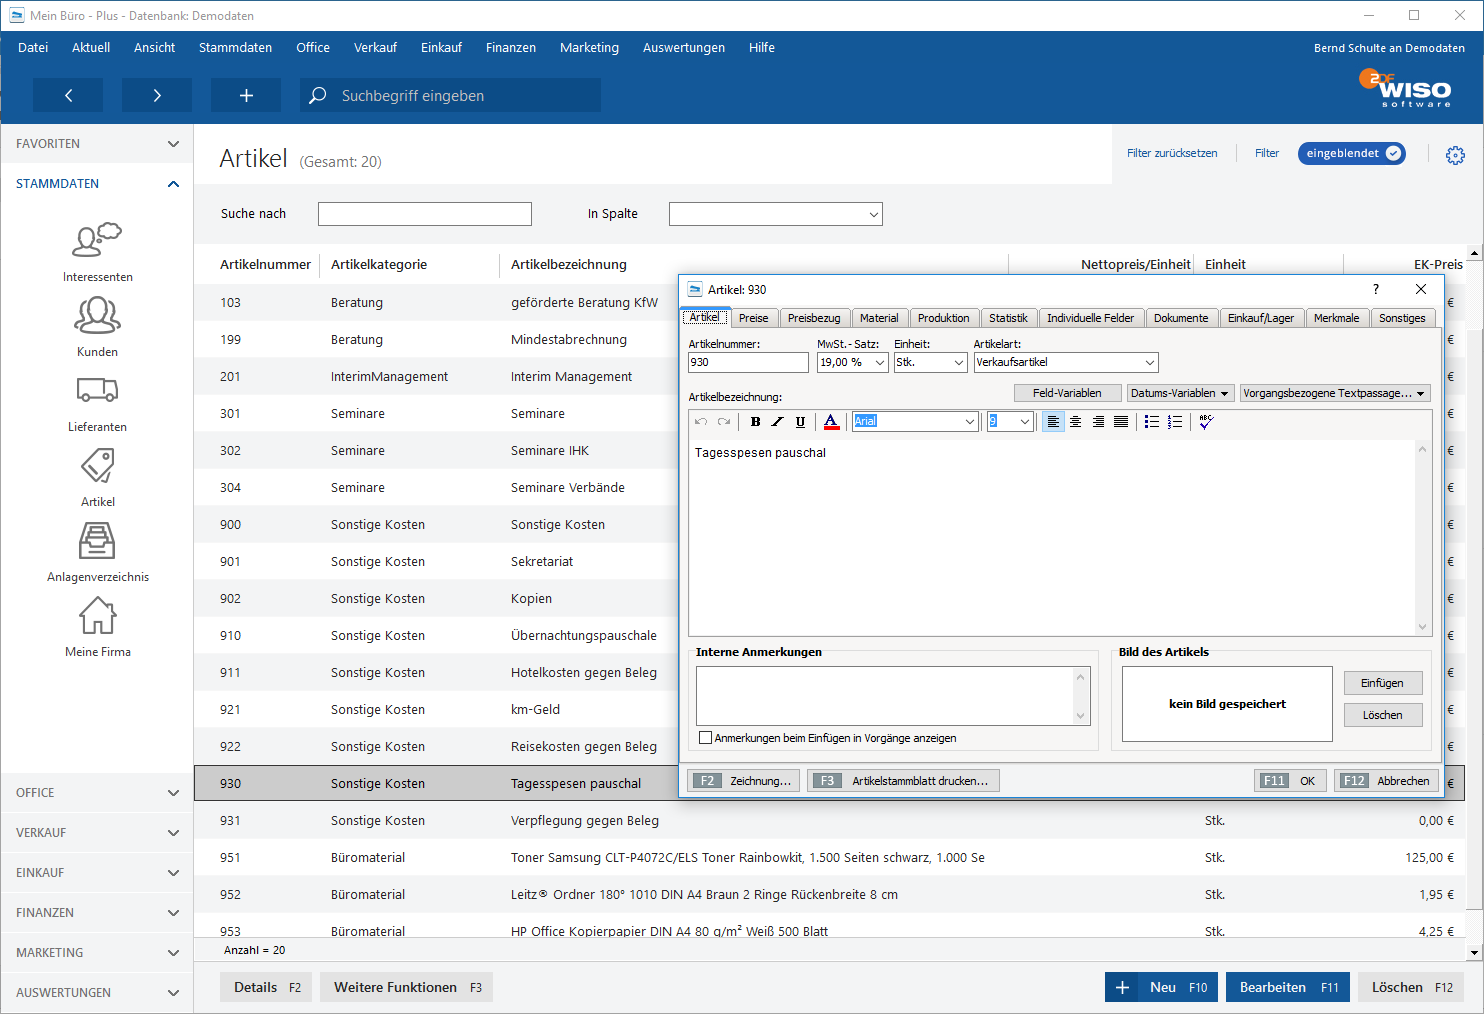Switch to the Preisbezug tab
The height and width of the screenshot is (1014, 1484).
[x=814, y=318]
